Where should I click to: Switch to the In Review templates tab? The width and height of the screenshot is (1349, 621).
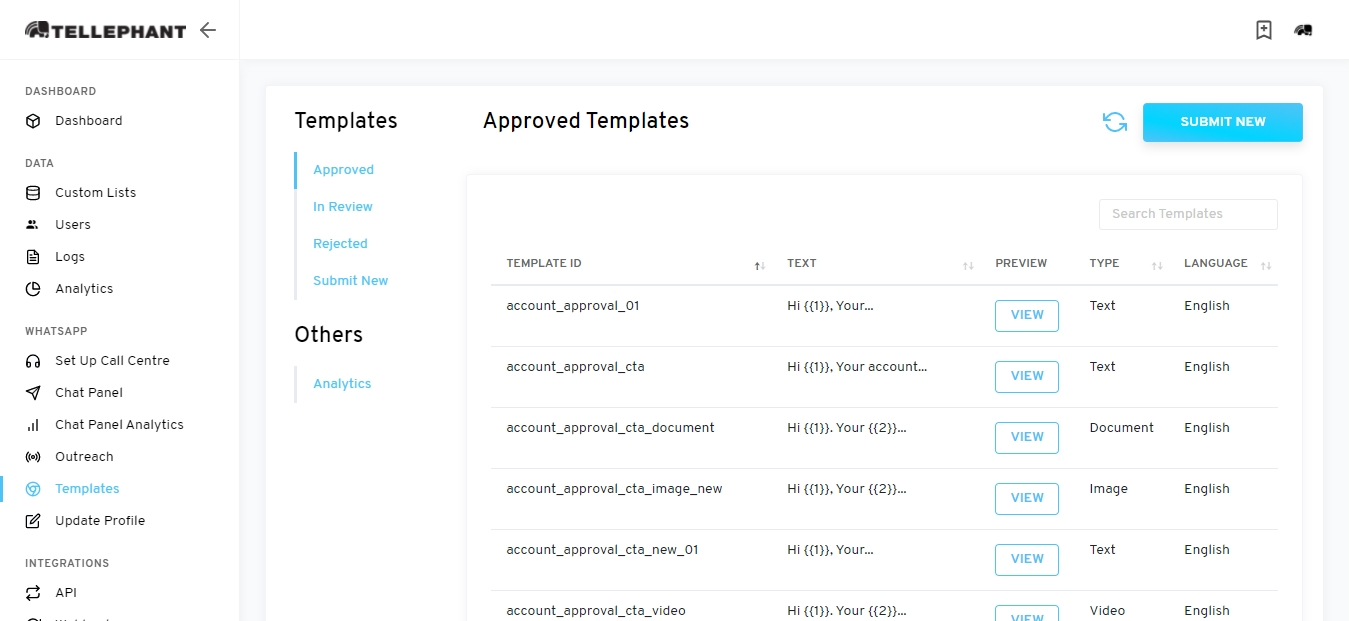(343, 207)
